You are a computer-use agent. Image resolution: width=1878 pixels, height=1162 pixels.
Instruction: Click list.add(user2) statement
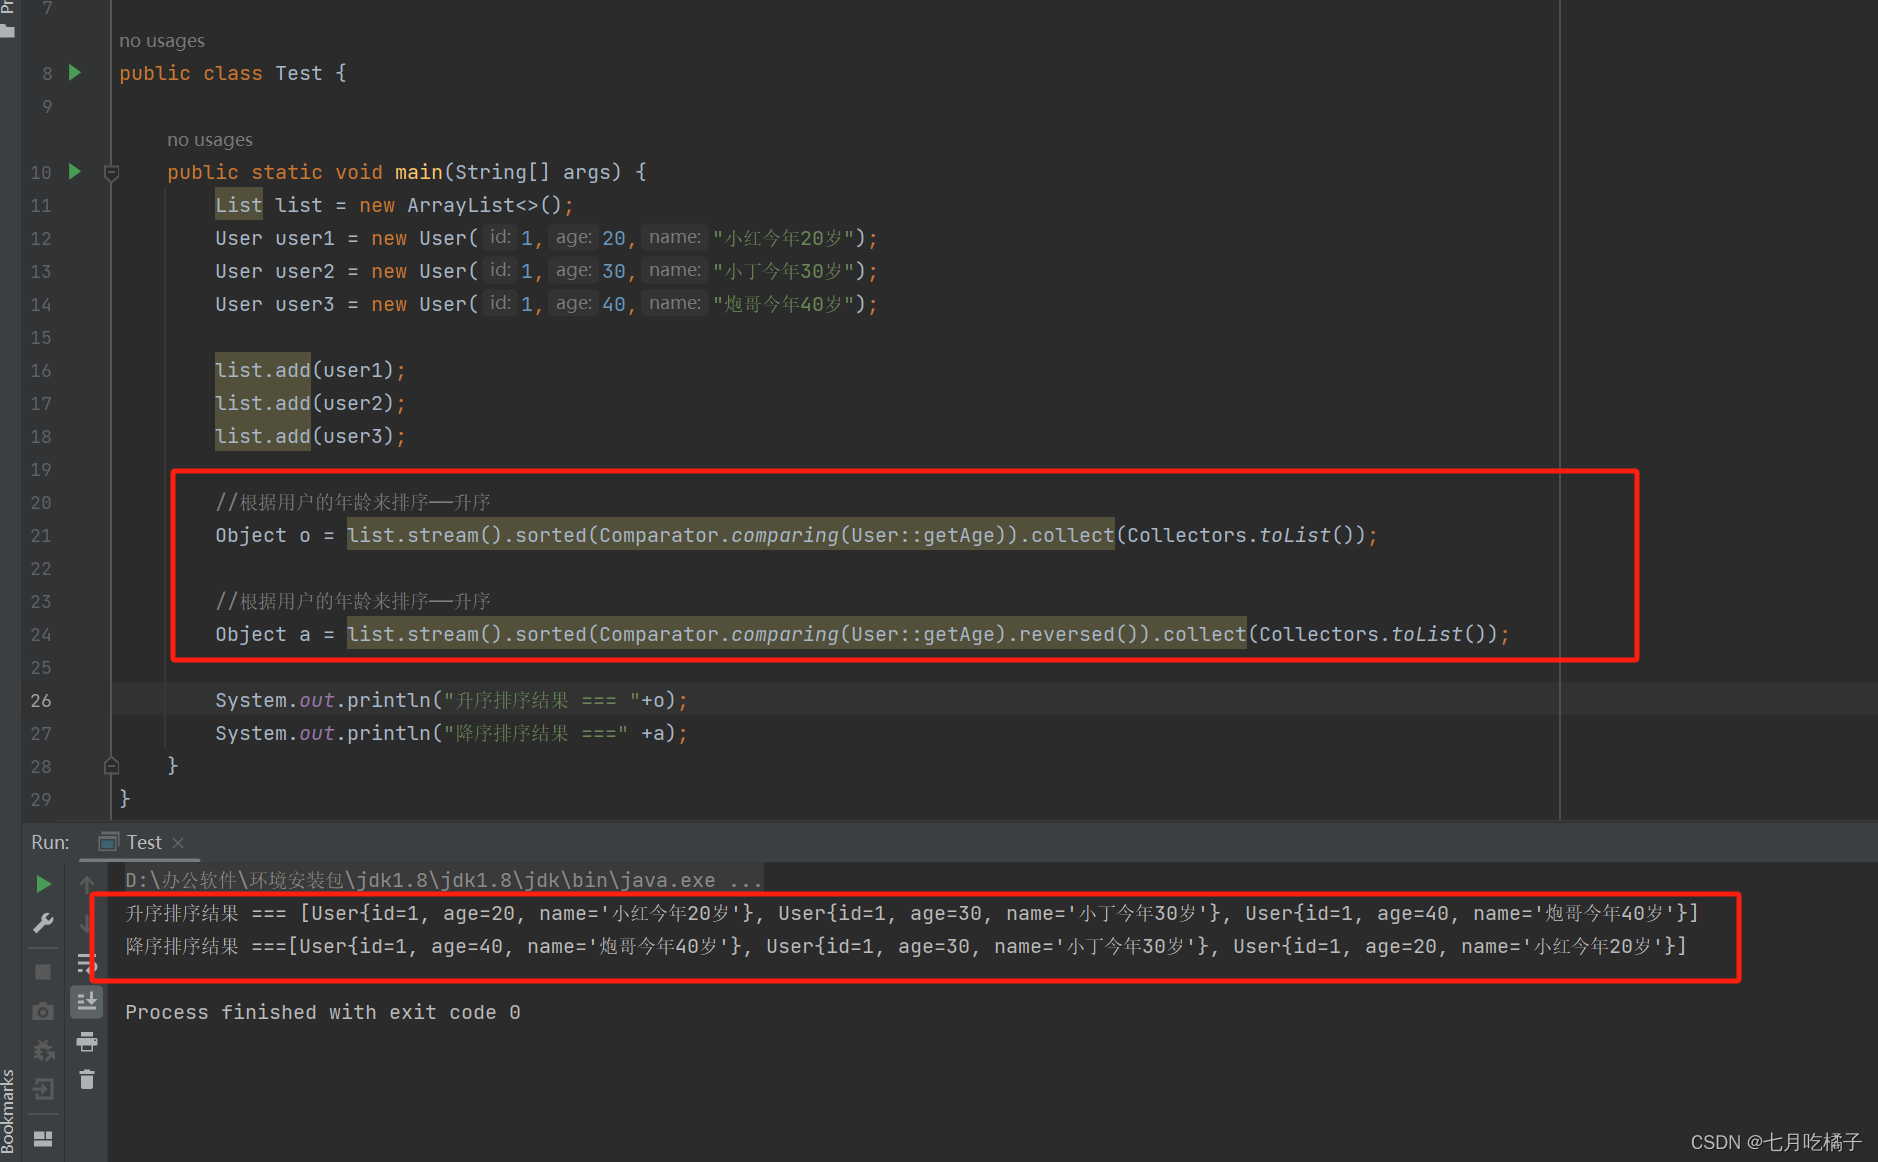tap(310, 403)
